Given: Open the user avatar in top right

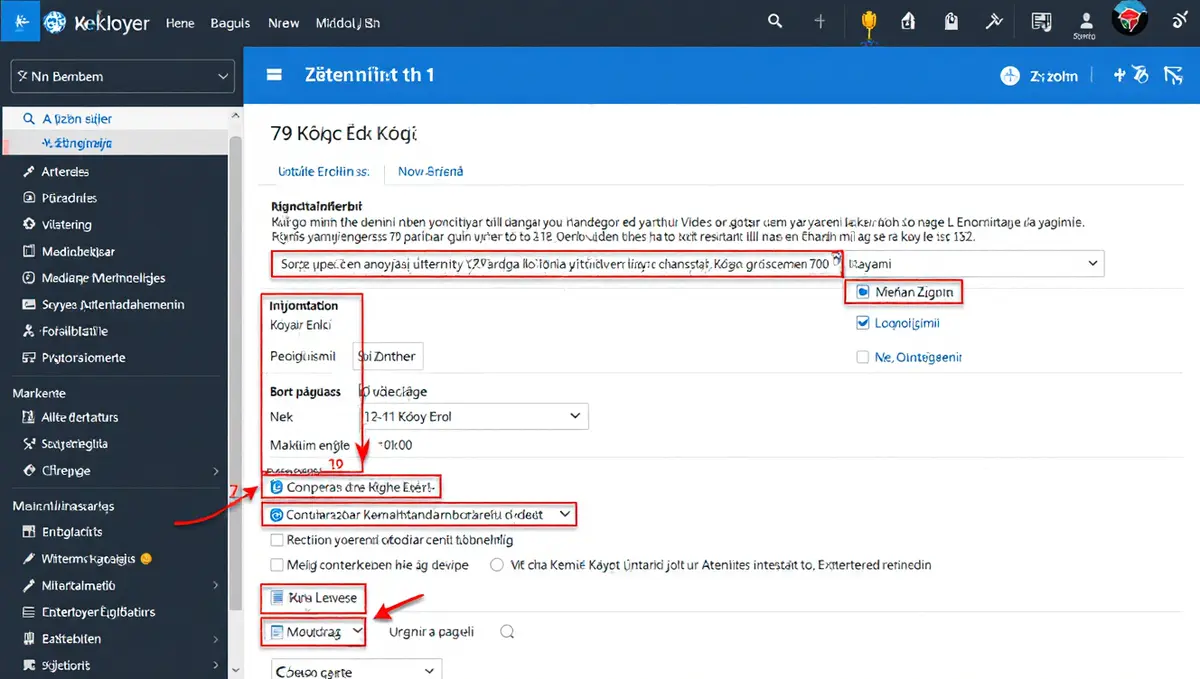Looking at the screenshot, I should click(x=1130, y=20).
